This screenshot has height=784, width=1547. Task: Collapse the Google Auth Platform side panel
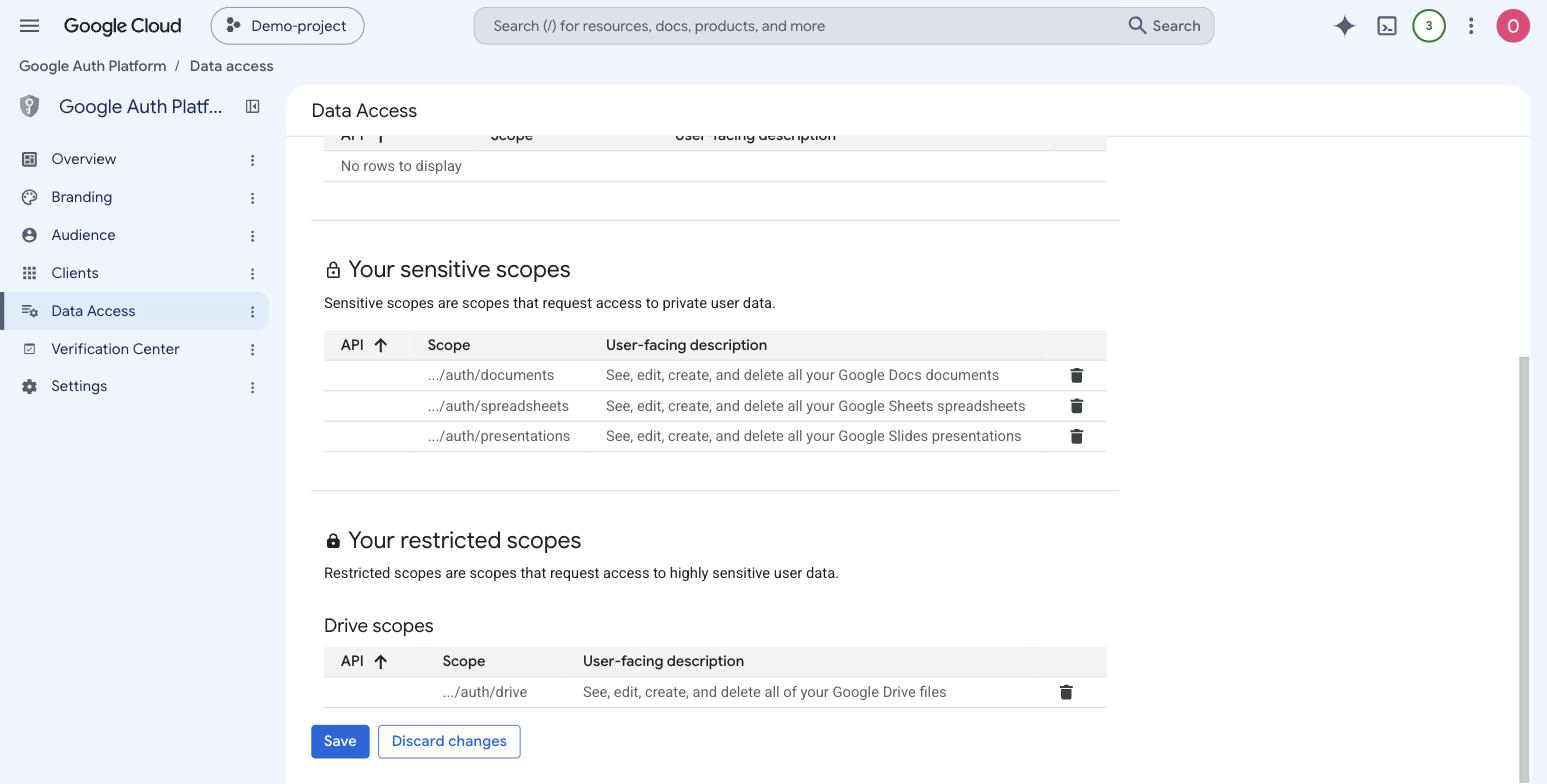[x=253, y=106]
